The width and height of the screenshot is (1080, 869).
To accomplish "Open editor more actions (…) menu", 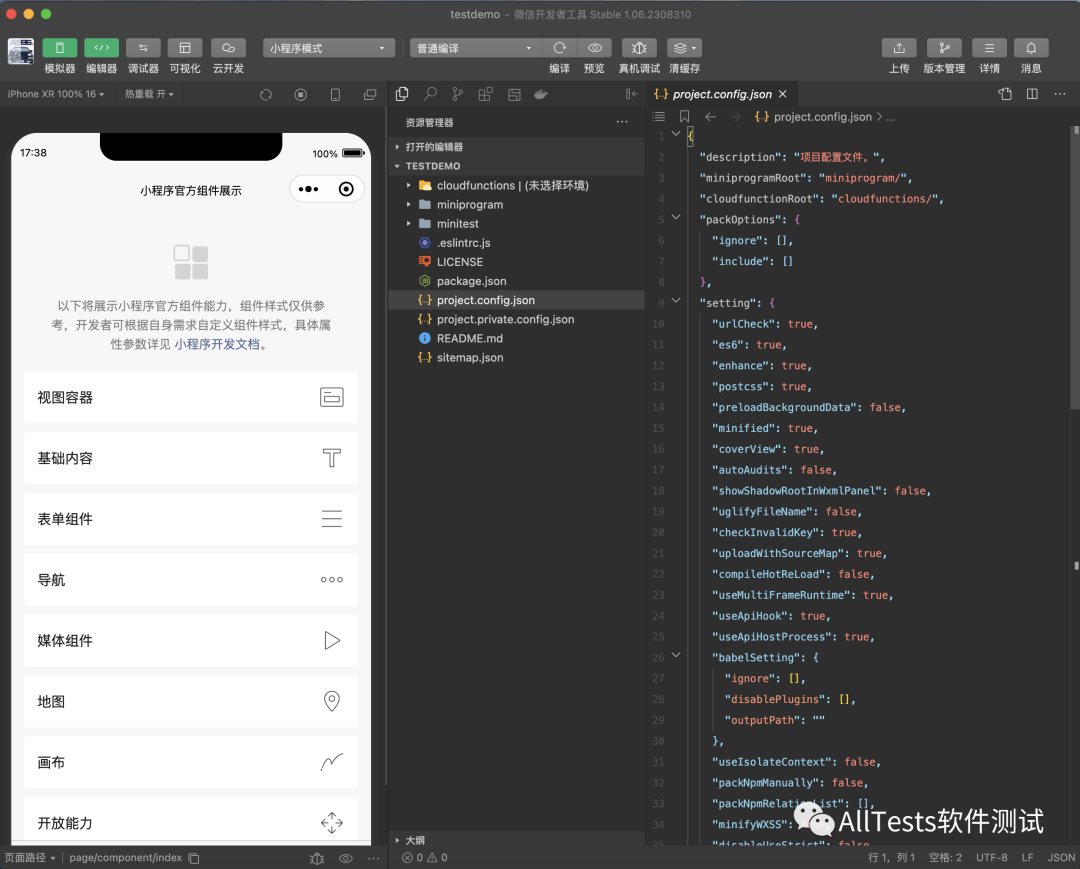I will 1059,94.
